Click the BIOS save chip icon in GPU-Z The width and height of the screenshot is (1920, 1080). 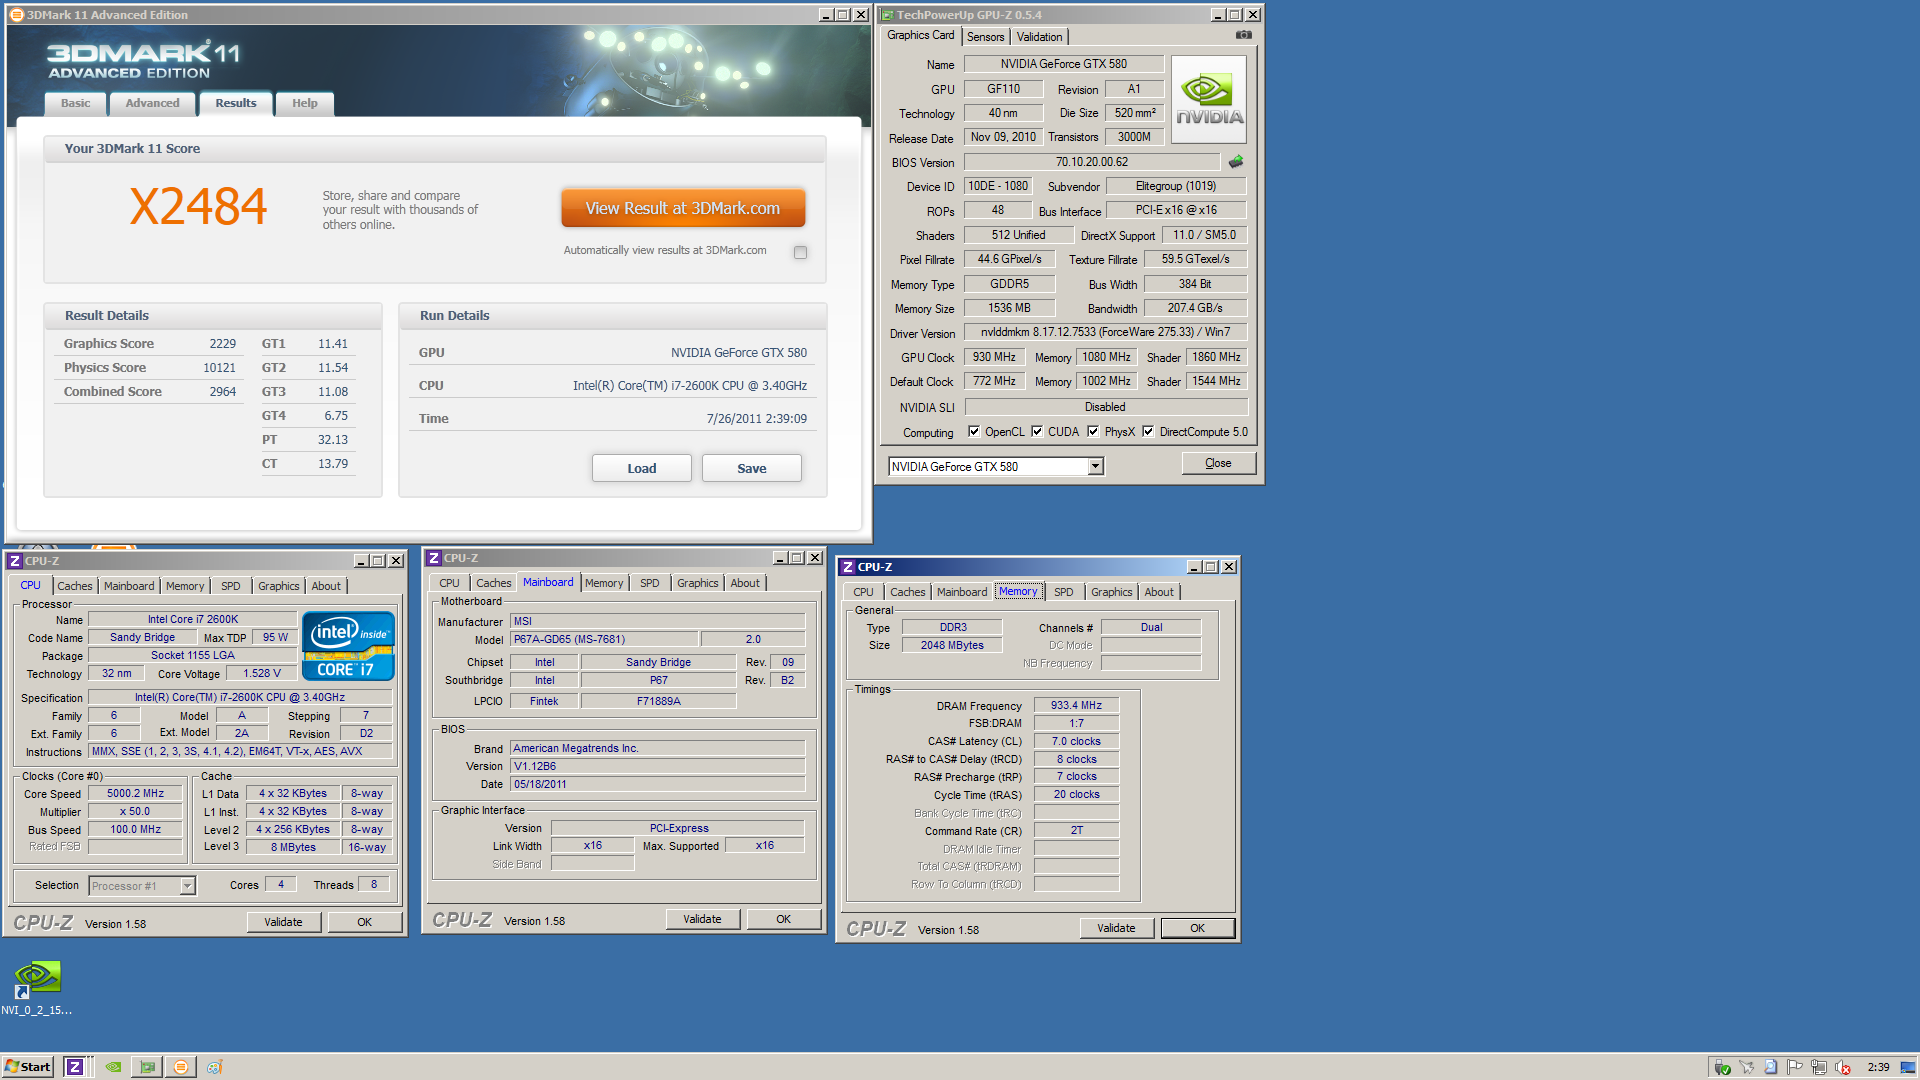(1236, 161)
